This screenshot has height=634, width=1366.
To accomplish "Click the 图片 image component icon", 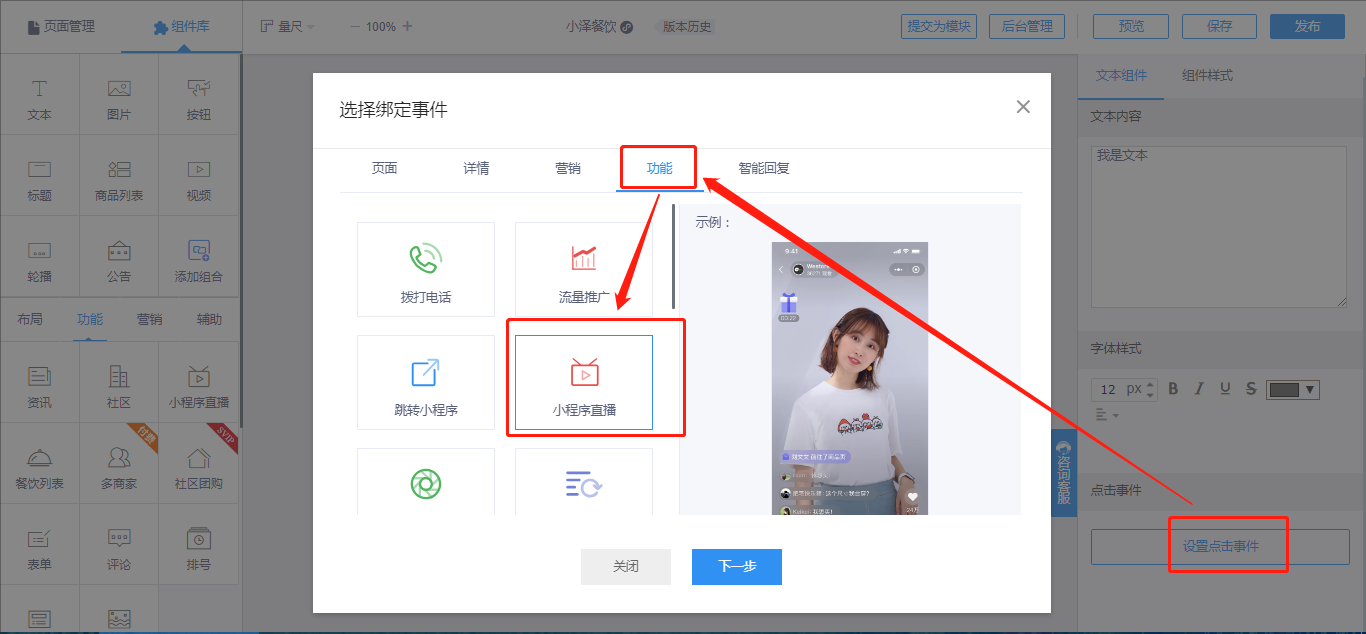I will tap(119, 98).
